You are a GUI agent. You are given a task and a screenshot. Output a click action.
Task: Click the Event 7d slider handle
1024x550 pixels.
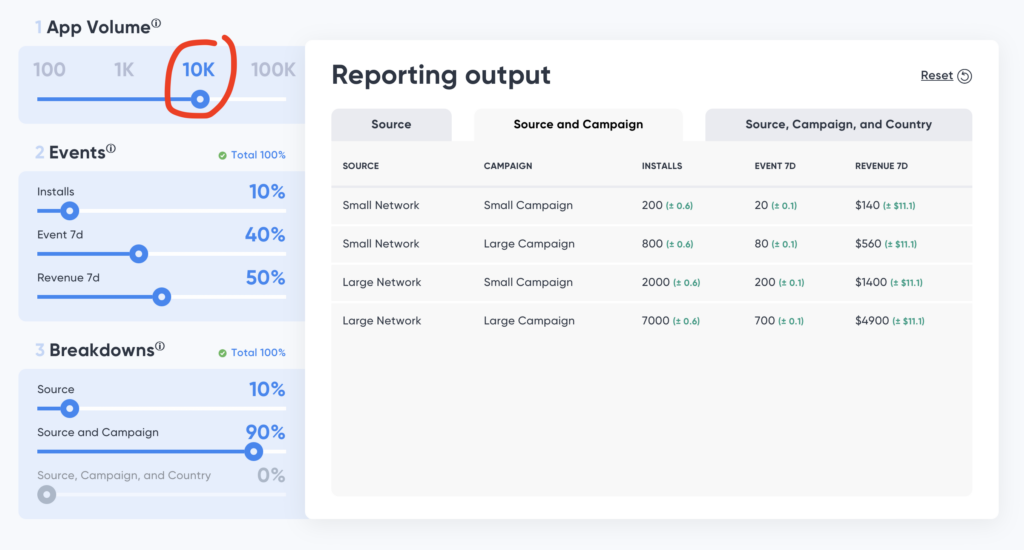coord(138,254)
